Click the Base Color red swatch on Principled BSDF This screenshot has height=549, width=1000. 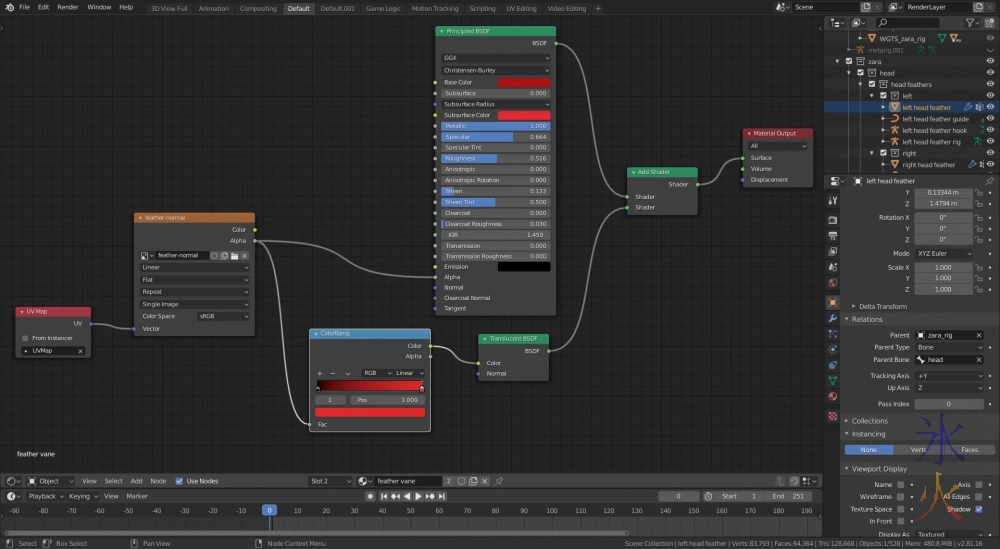pos(523,82)
